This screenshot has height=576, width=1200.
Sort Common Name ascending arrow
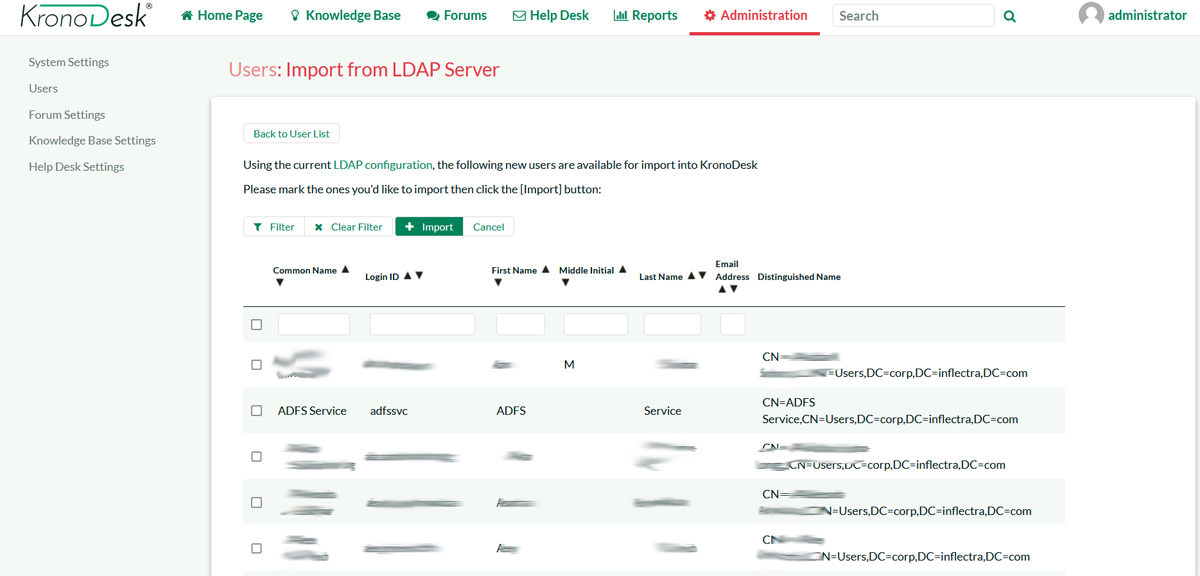coord(346,269)
